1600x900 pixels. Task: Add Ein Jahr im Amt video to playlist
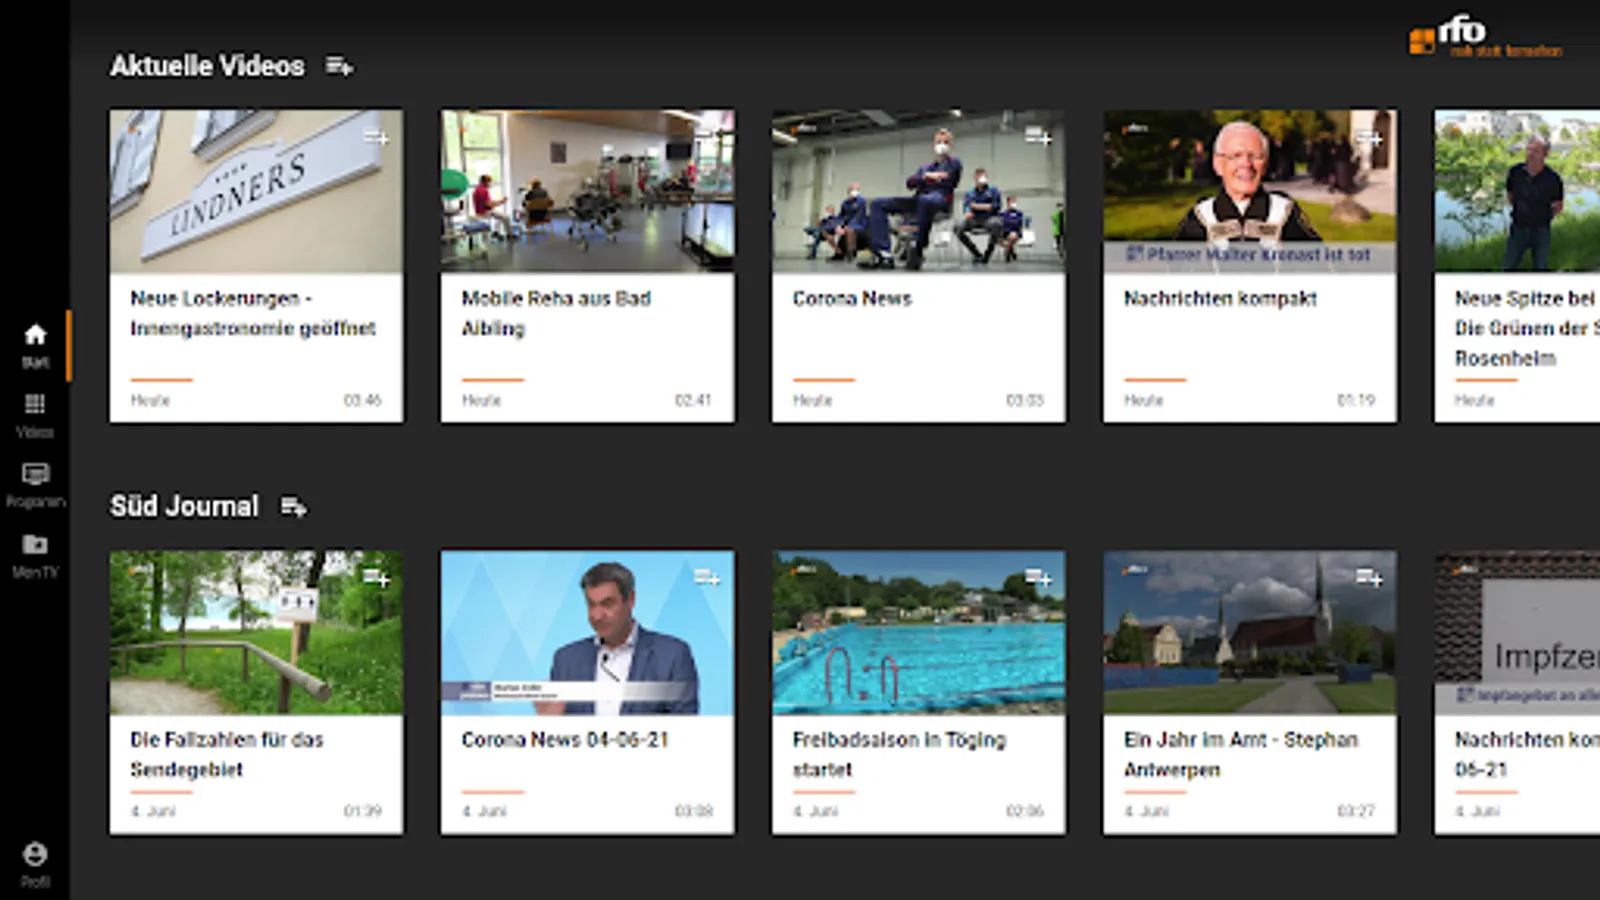[x=1369, y=577]
